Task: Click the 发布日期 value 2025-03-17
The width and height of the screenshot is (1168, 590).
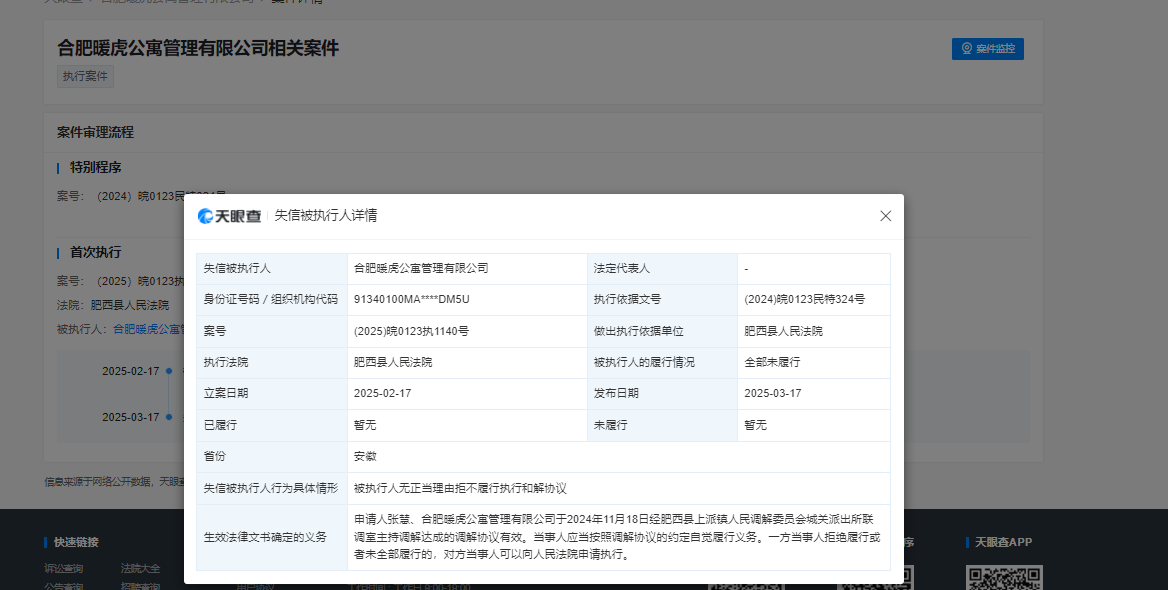Action: pyautogui.click(x=772, y=393)
